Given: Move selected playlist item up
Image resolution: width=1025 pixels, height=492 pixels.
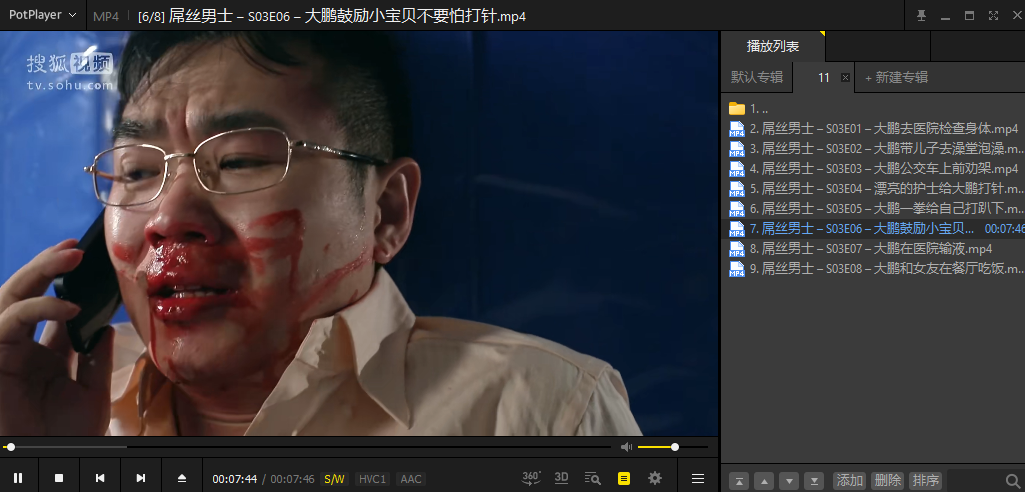Looking at the screenshot, I should (764, 481).
